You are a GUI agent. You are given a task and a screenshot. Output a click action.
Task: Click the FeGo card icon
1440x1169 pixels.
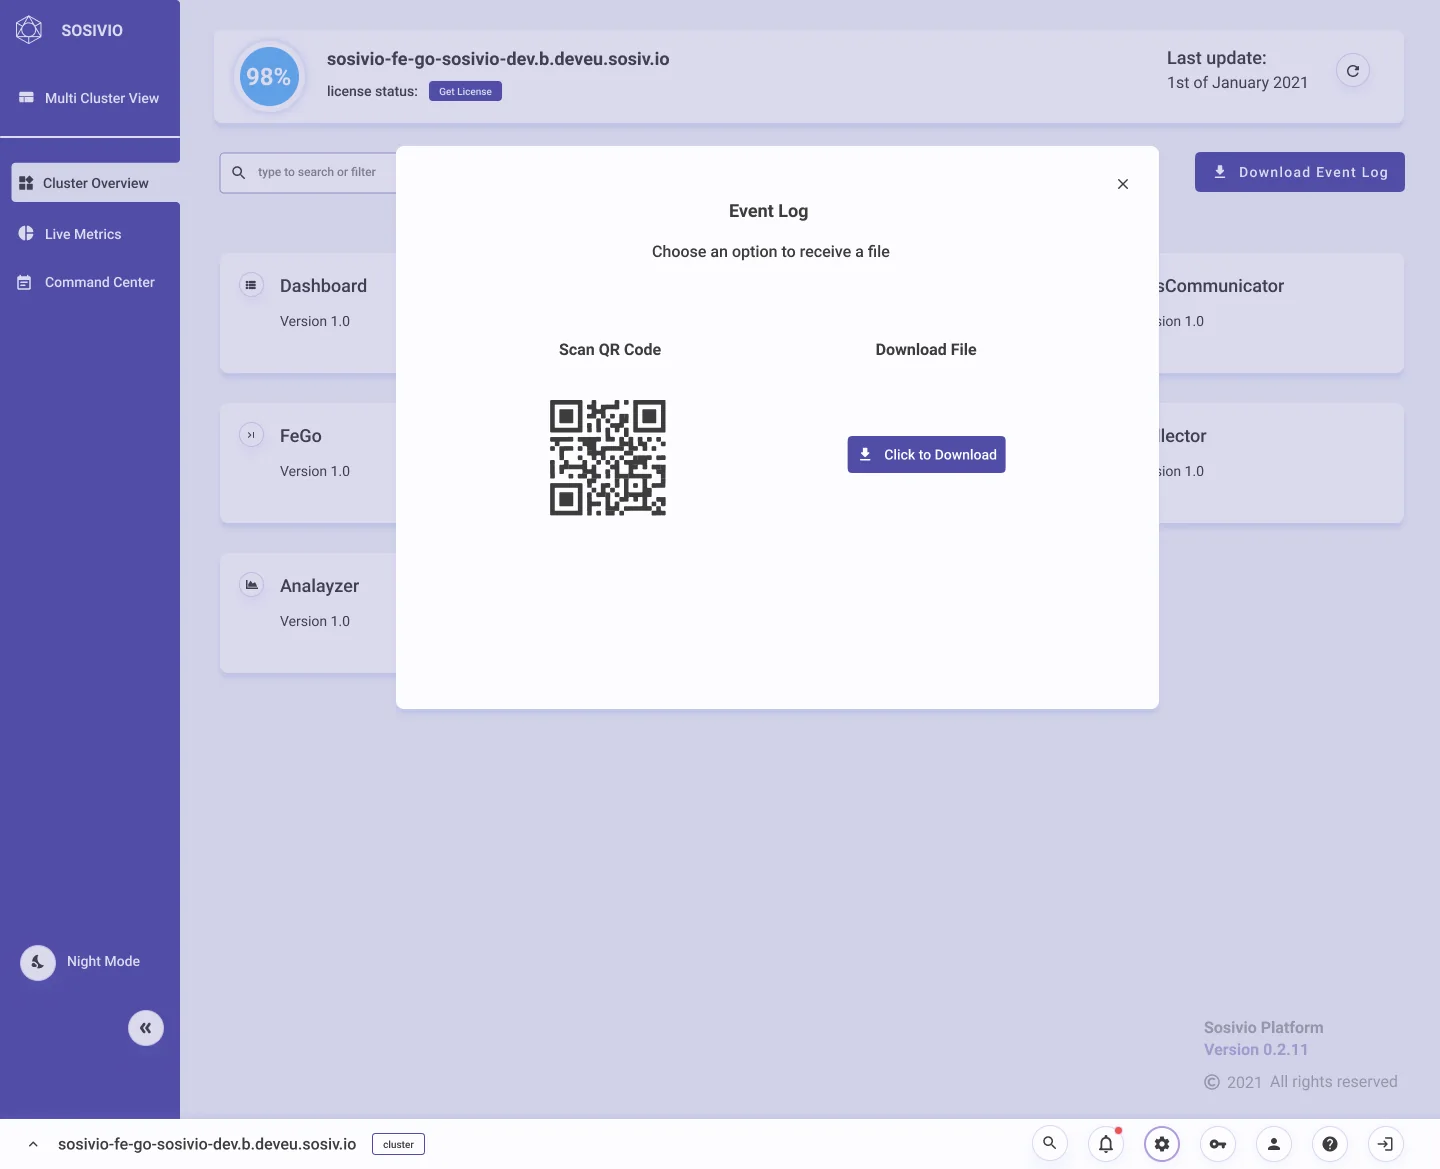coord(251,435)
